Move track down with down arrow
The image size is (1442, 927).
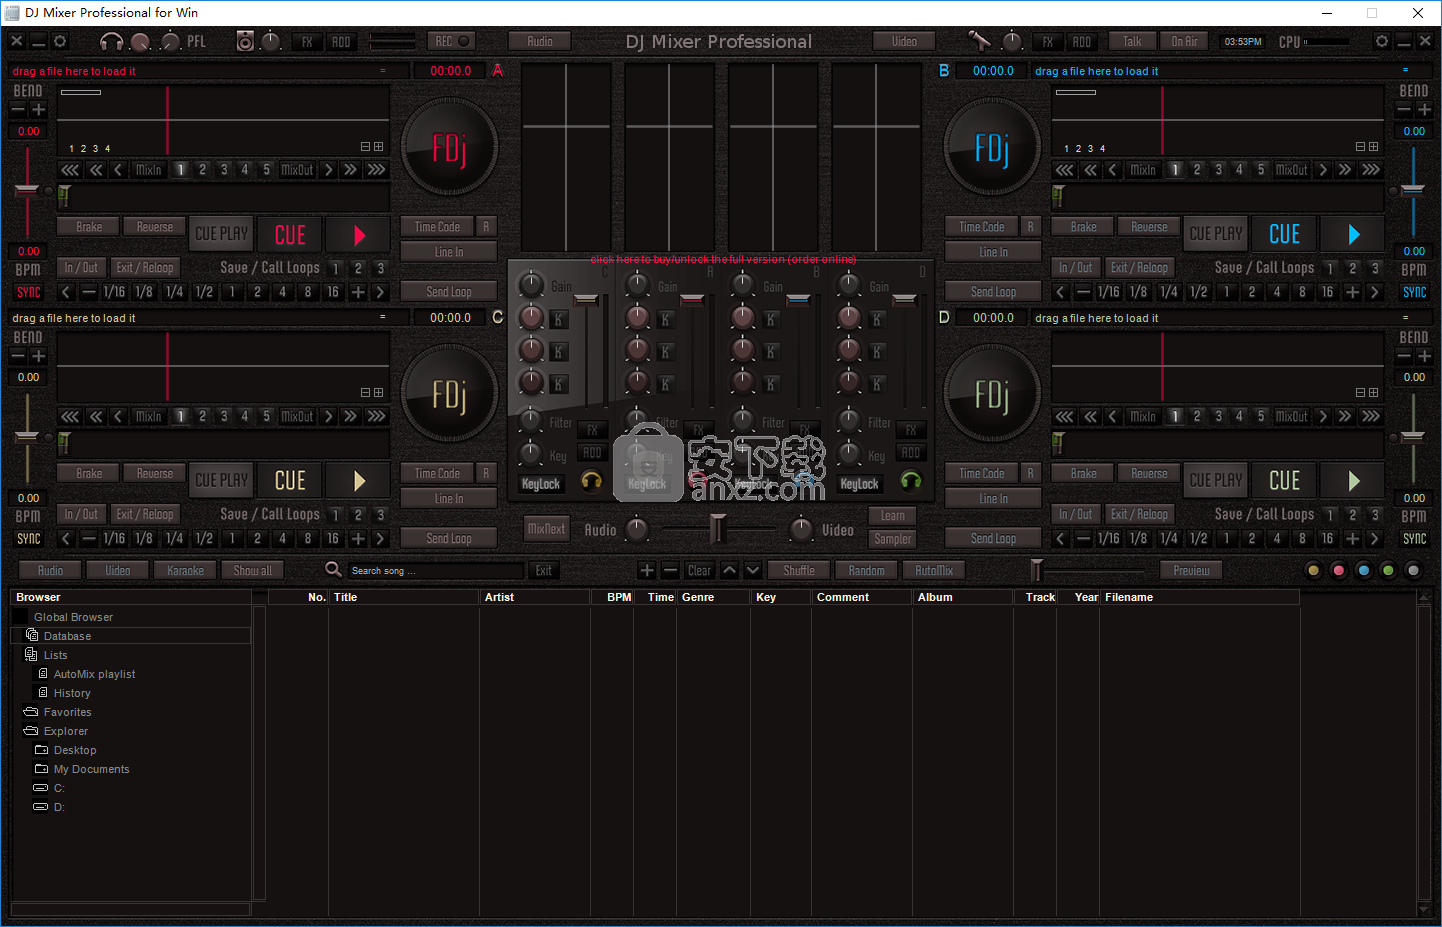(x=753, y=570)
